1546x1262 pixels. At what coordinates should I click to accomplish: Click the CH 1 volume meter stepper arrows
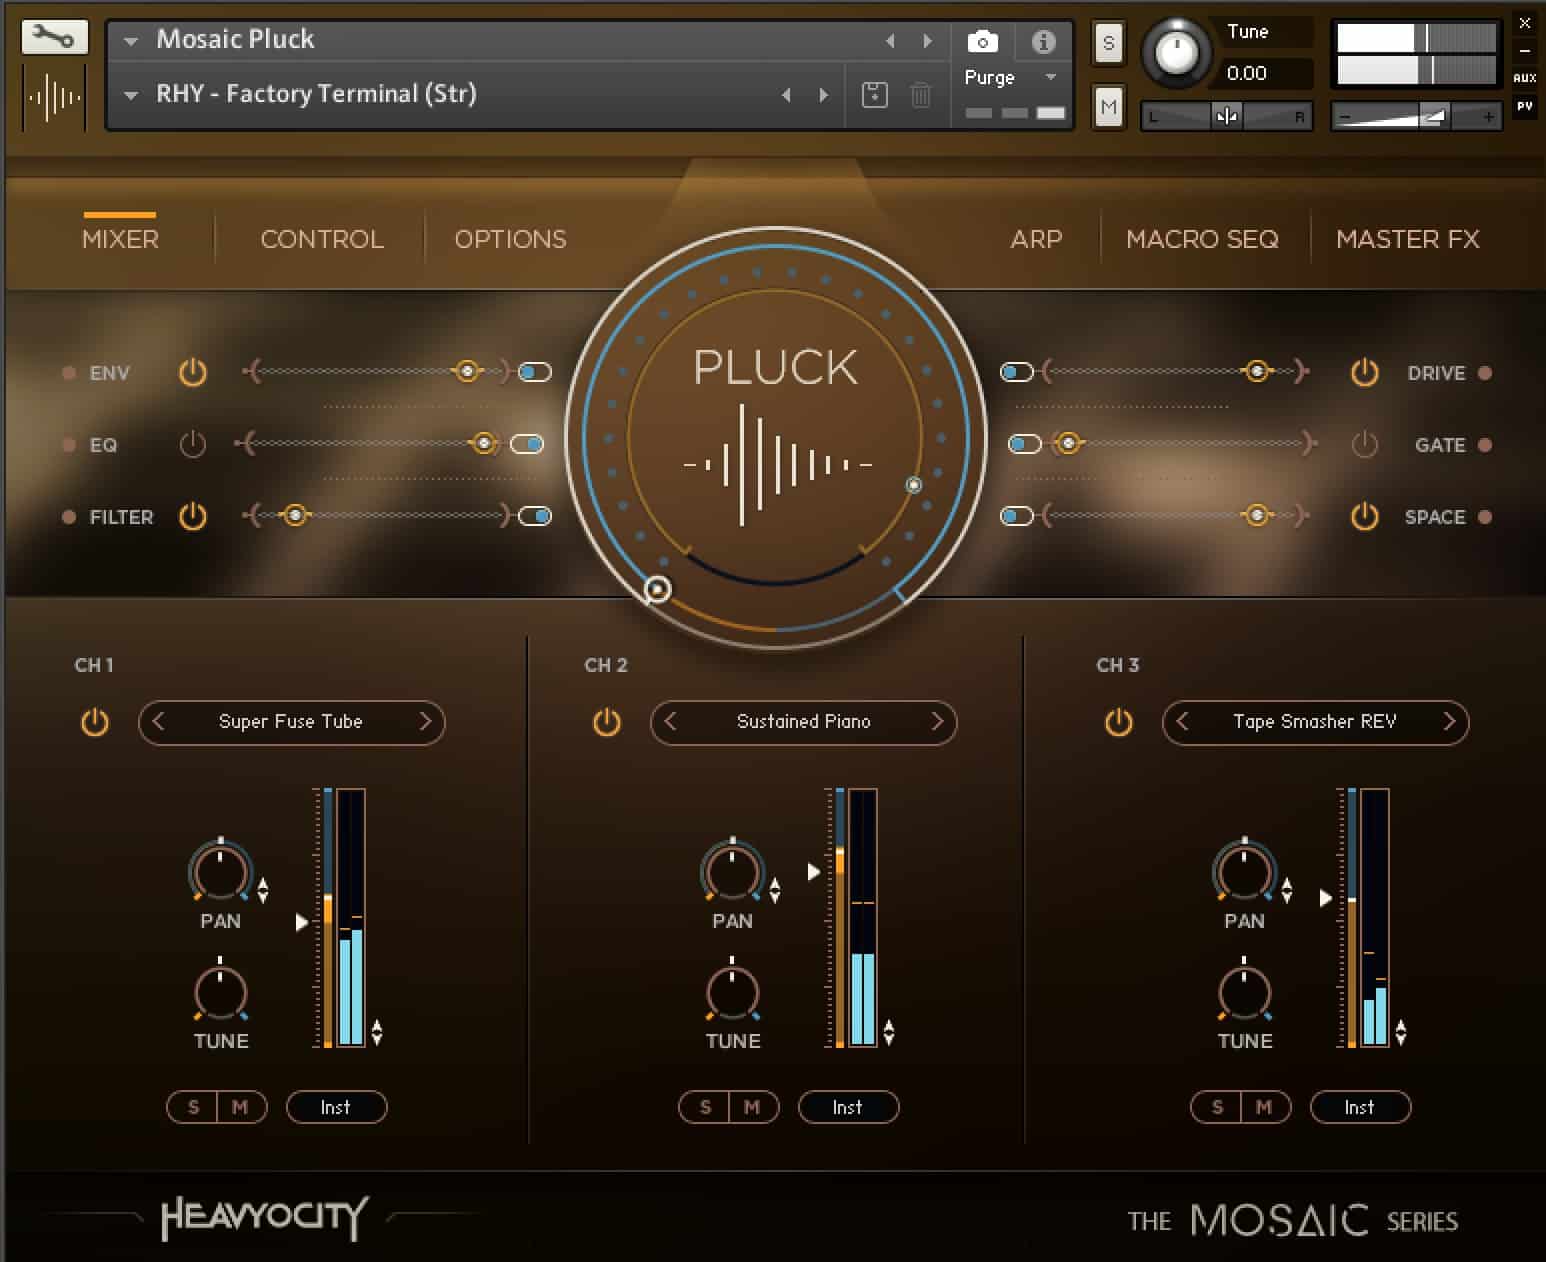(377, 1032)
